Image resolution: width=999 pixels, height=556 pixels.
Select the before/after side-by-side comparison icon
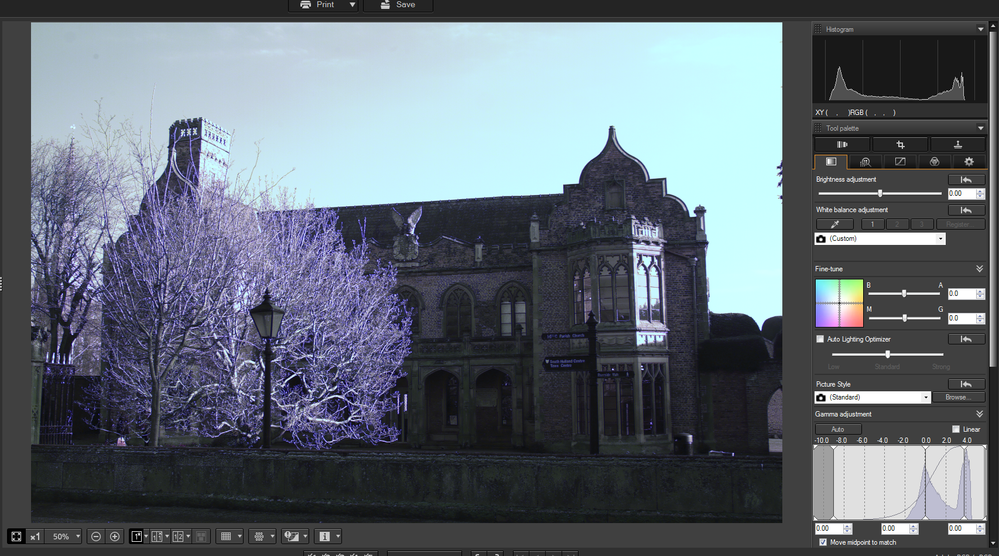point(157,536)
